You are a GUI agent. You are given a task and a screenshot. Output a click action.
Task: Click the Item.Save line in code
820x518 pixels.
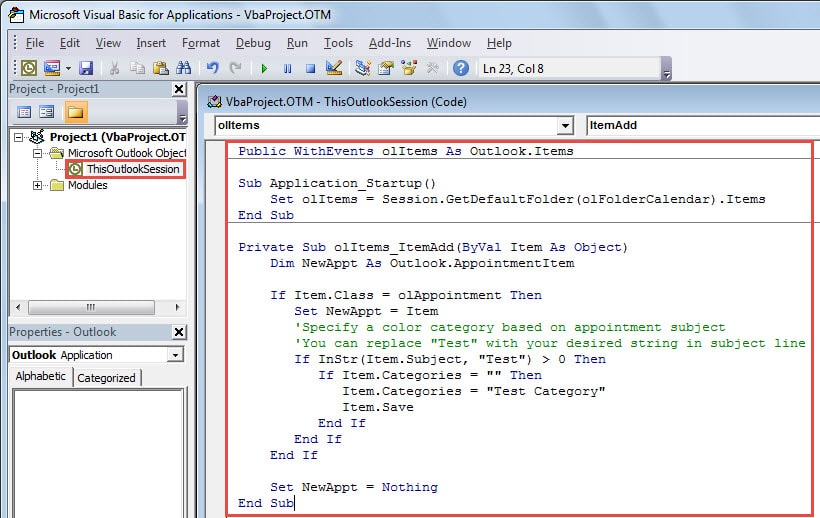pyautogui.click(x=378, y=407)
